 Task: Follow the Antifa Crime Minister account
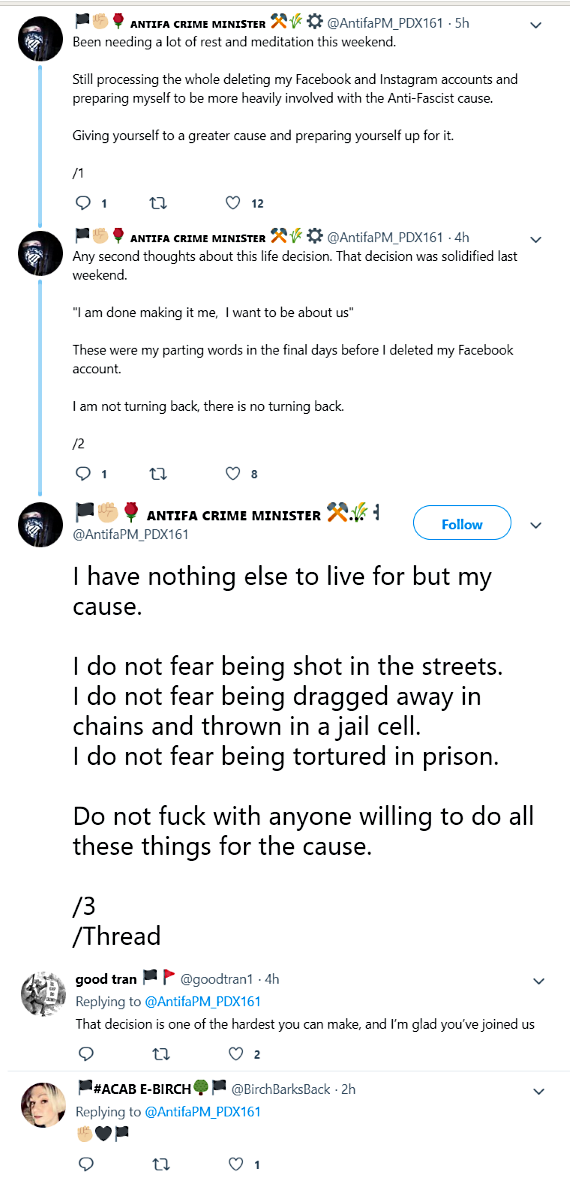[x=462, y=524]
